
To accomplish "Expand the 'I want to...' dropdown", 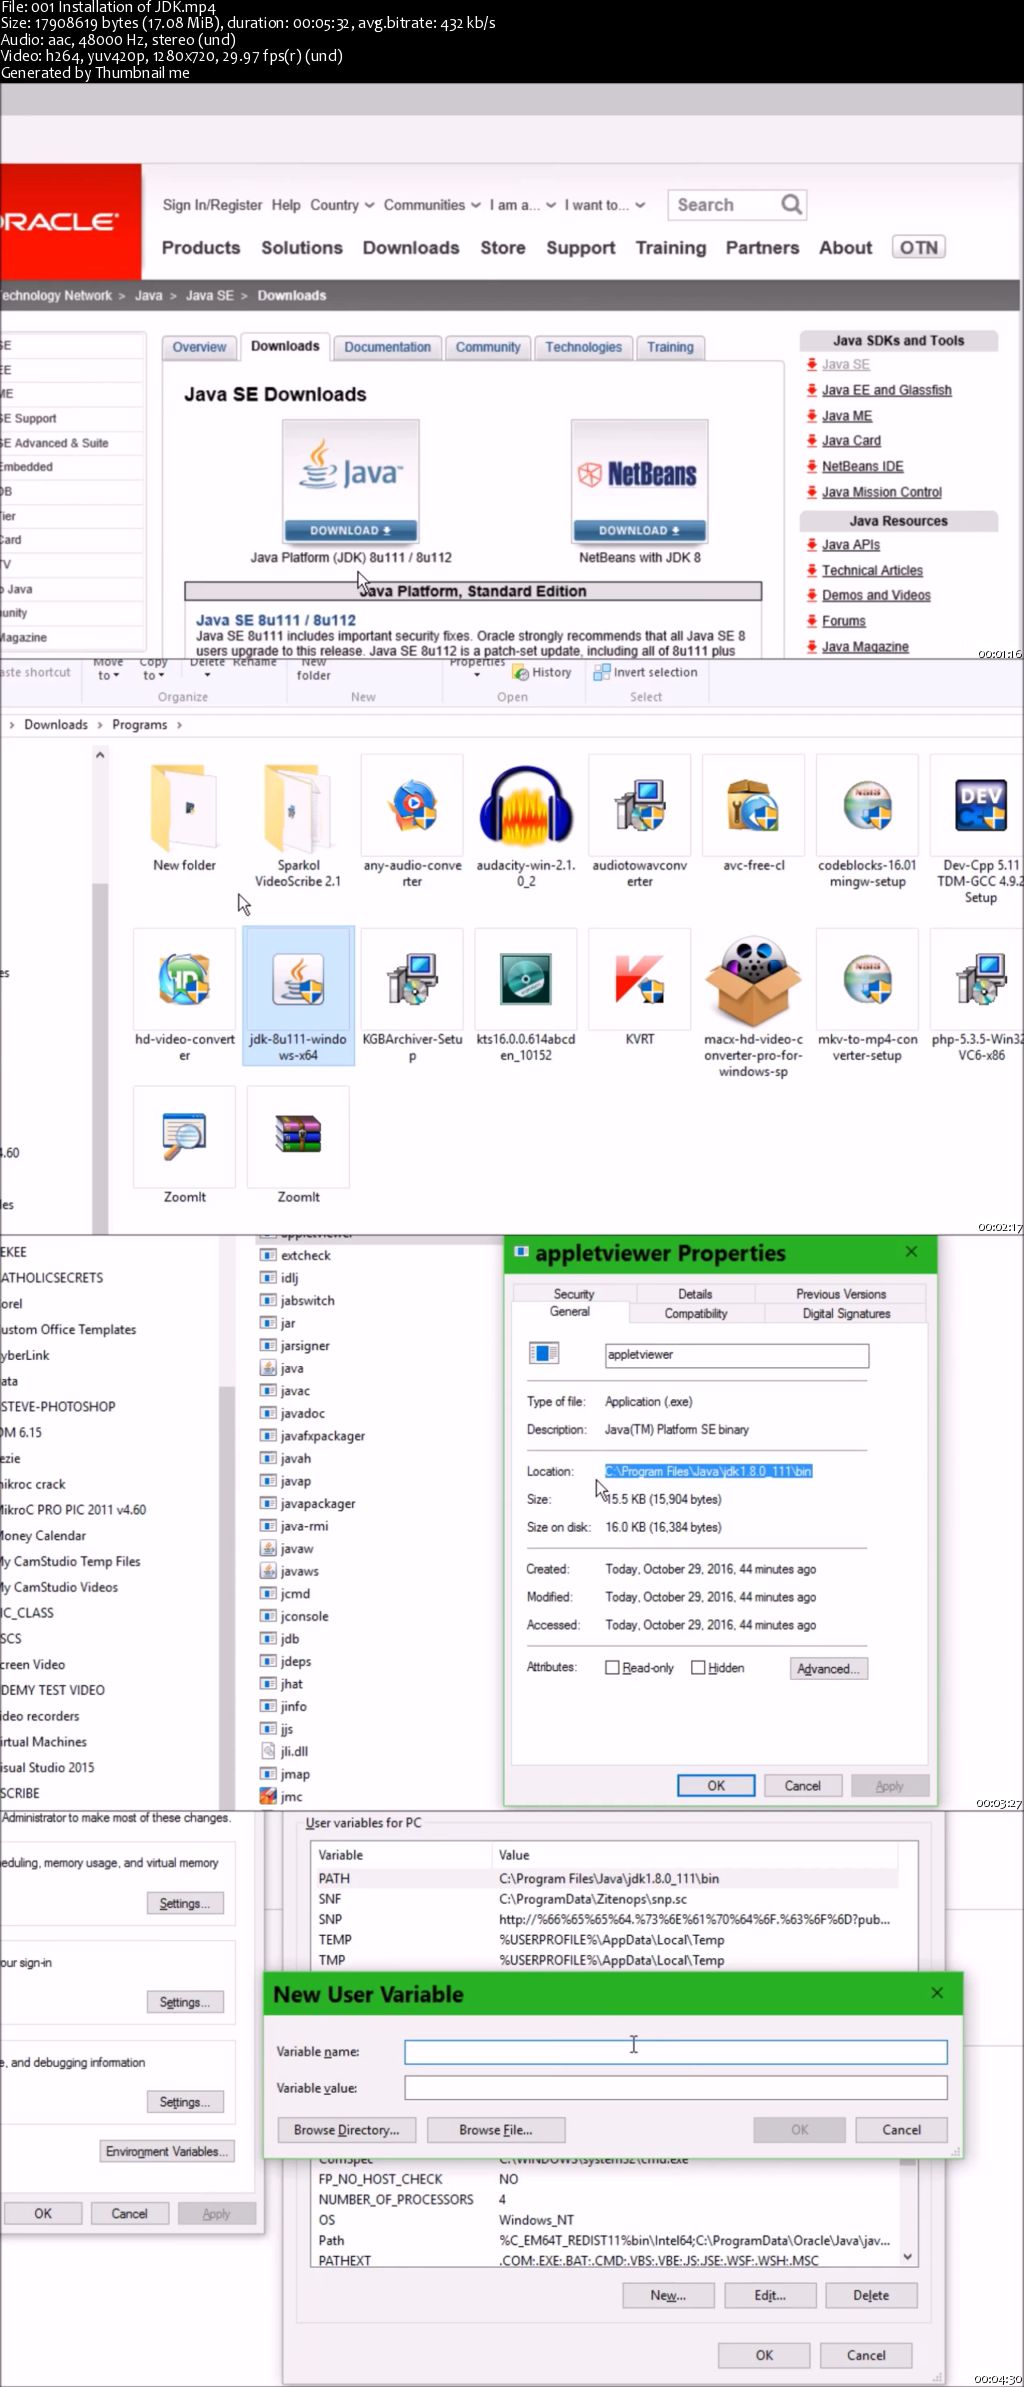I will tap(604, 205).
